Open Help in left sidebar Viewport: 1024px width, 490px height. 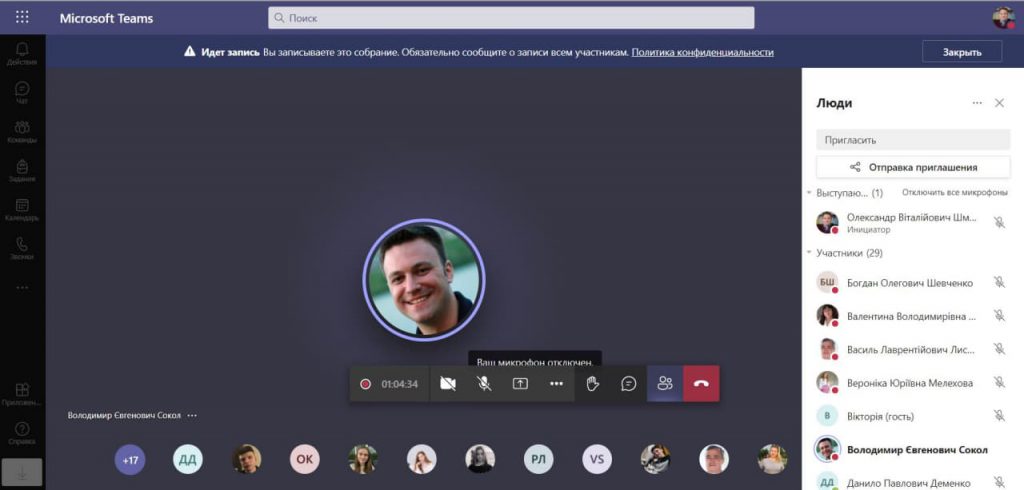(22, 433)
